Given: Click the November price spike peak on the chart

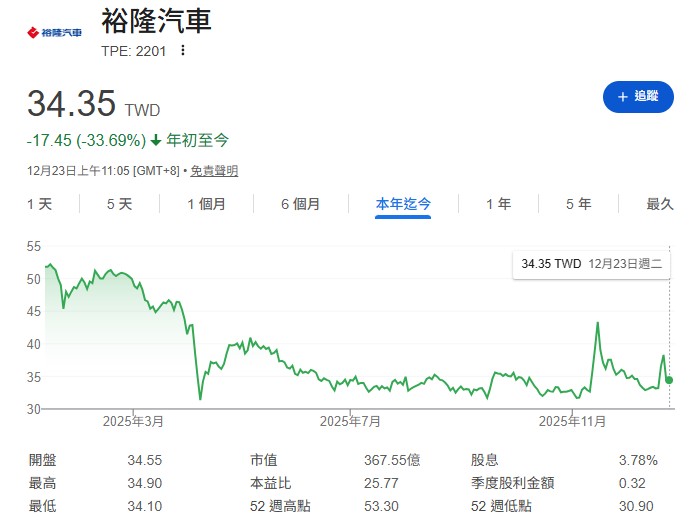Looking at the screenshot, I should point(597,323).
